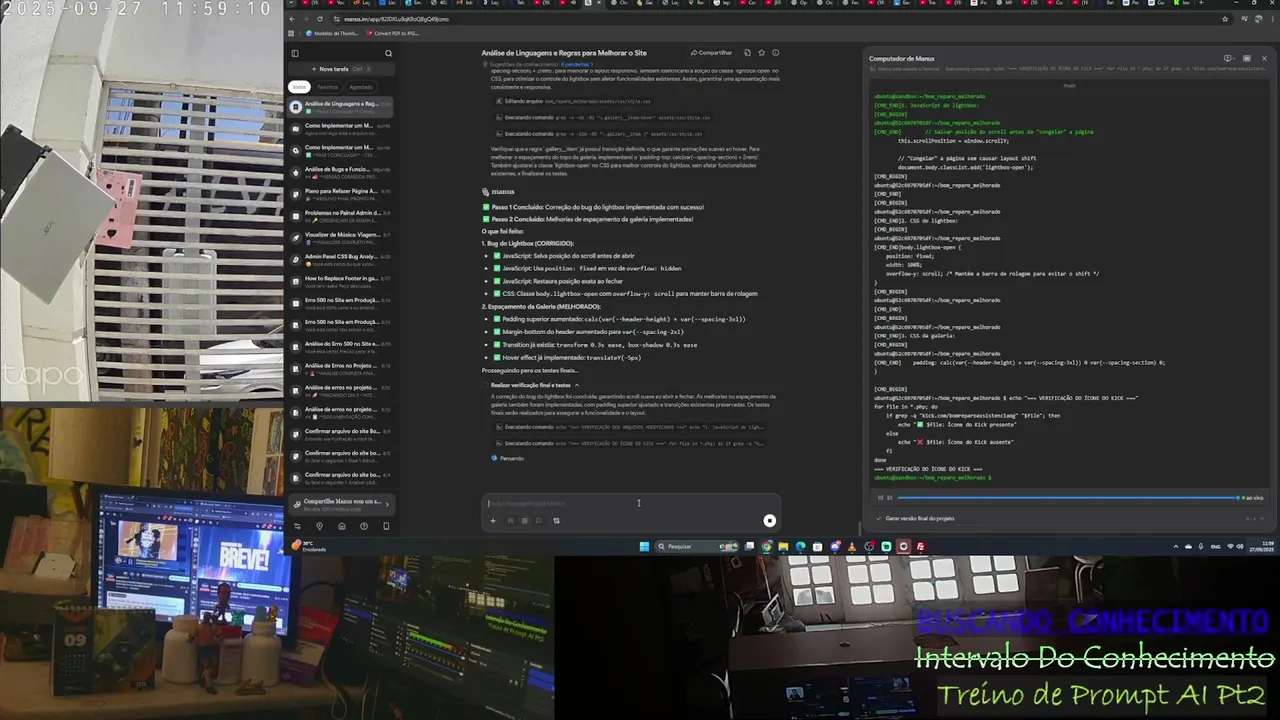Bookmark page with address bar star
This screenshot has width=1280, height=720.
[x=1225, y=19]
